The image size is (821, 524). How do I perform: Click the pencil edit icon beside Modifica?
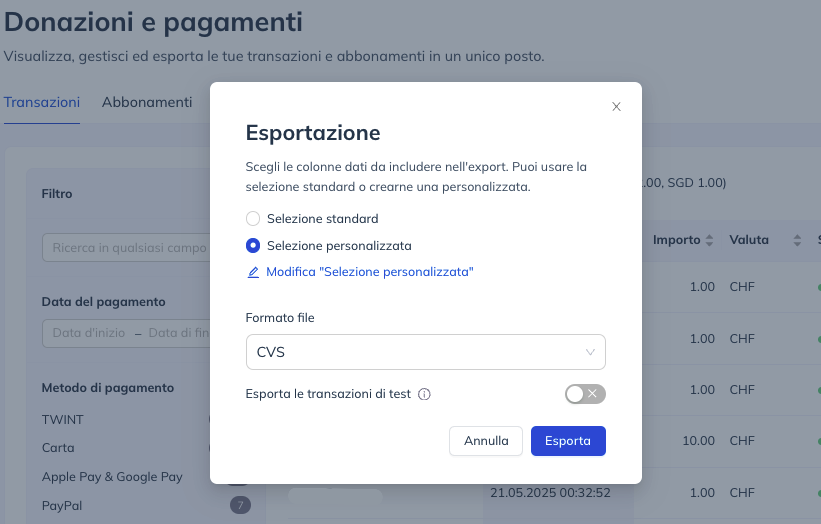(253, 272)
